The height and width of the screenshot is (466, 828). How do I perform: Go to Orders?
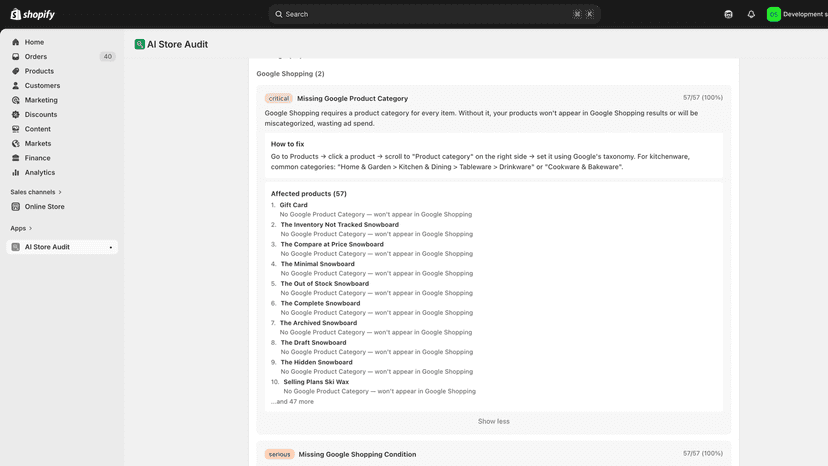(x=36, y=57)
